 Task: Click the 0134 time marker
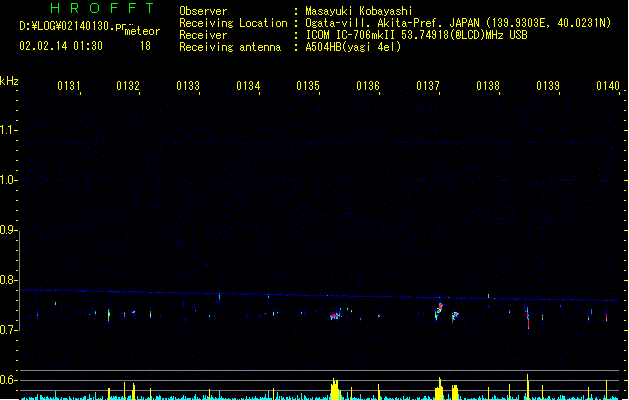pos(248,86)
